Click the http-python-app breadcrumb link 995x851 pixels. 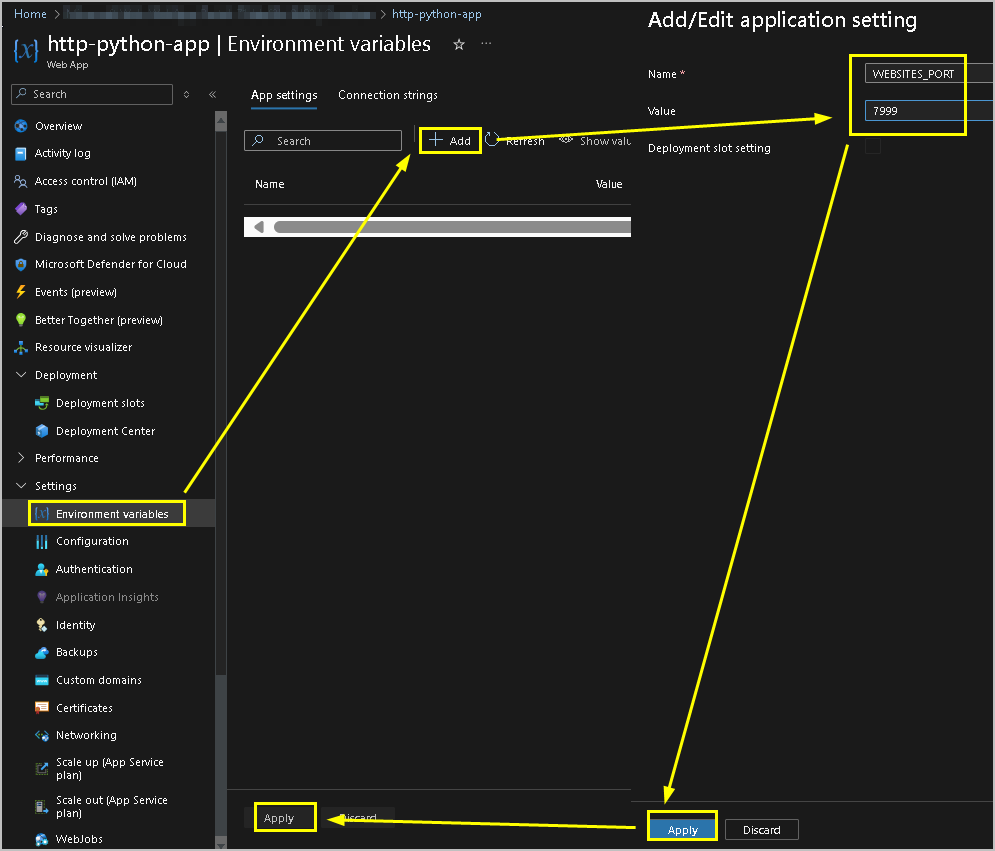437,14
